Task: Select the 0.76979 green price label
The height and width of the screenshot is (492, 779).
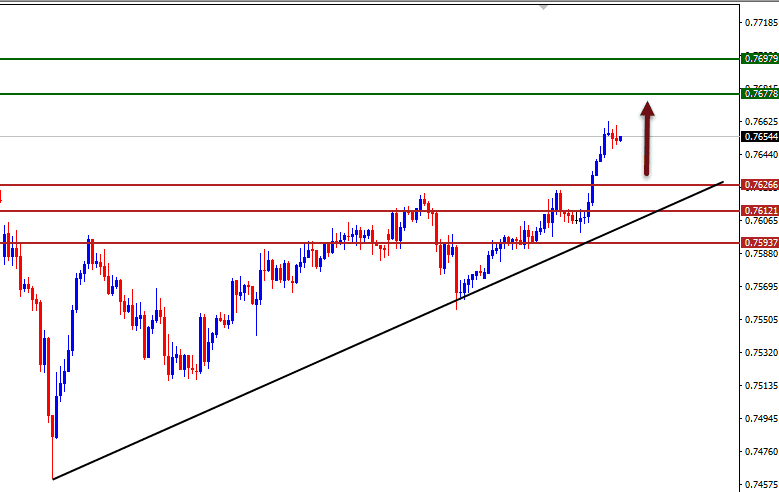Action: [x=759, y=59]
